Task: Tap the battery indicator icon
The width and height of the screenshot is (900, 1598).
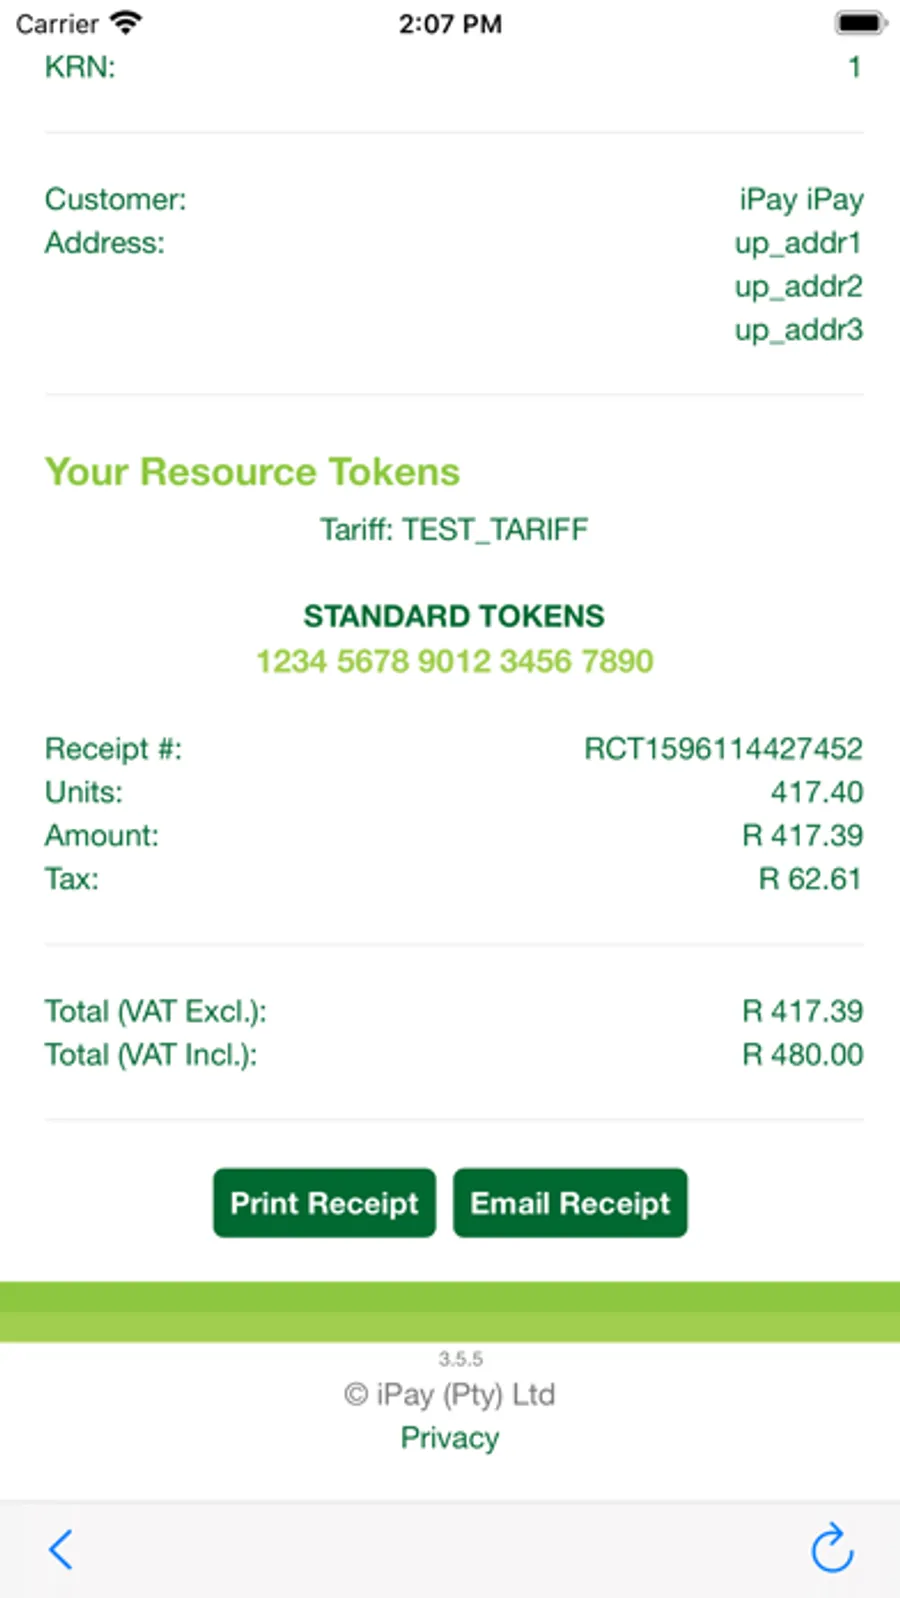Action: pos(860,23)
